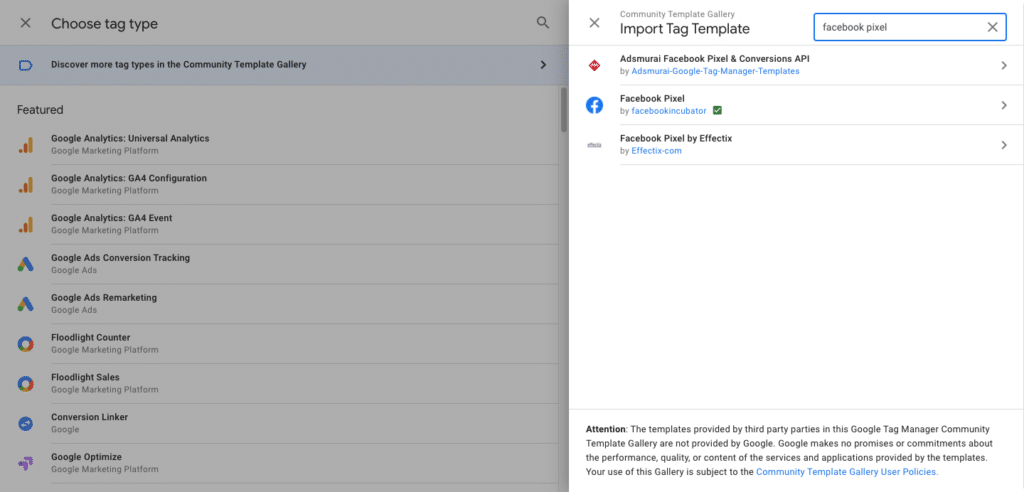The height and width of the screenshot is (492, 1024).
Task: Click the green verified badge beside facebookincubator
Action: [717, 111]
